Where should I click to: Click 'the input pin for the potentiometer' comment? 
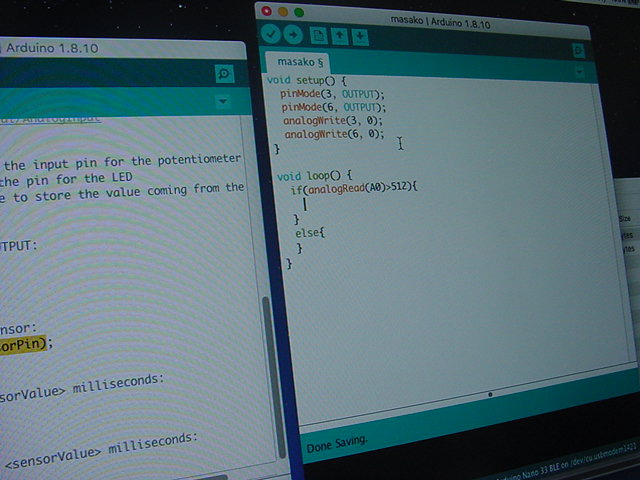pyautogui.click(x=122, y=162)
